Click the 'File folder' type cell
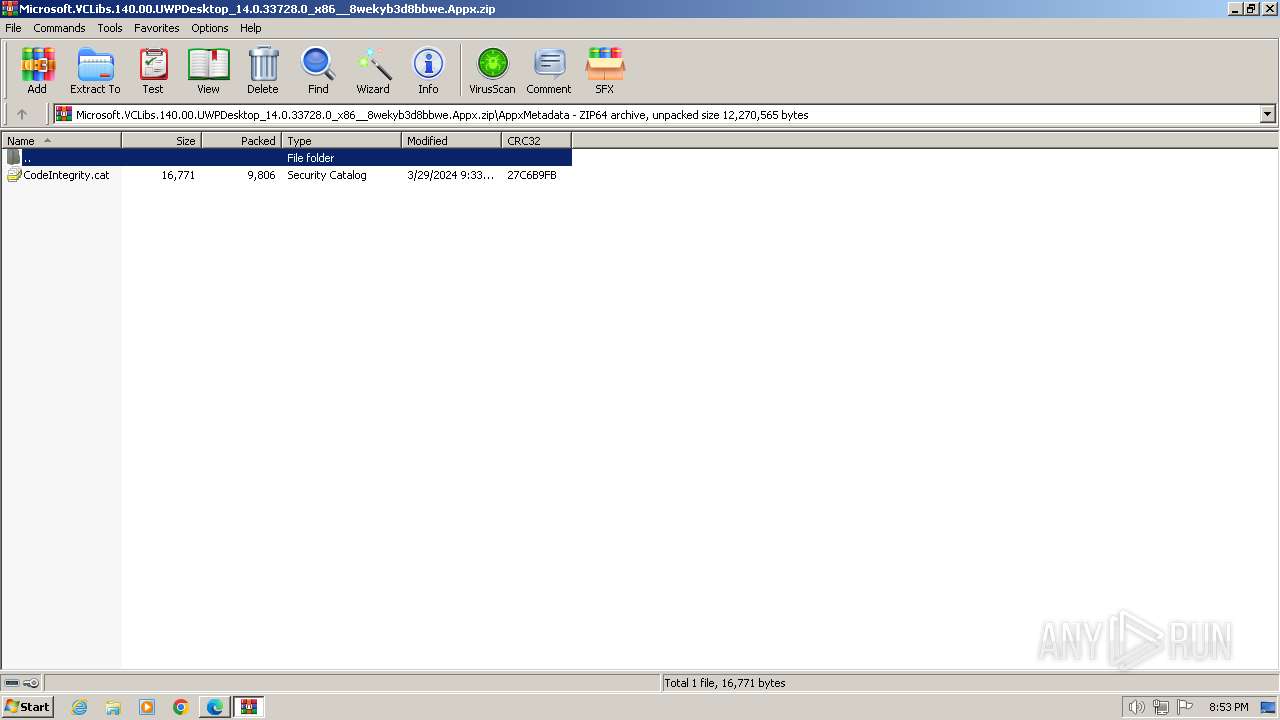Viewport: 1280px width, 720px height. tap(311, 158)
